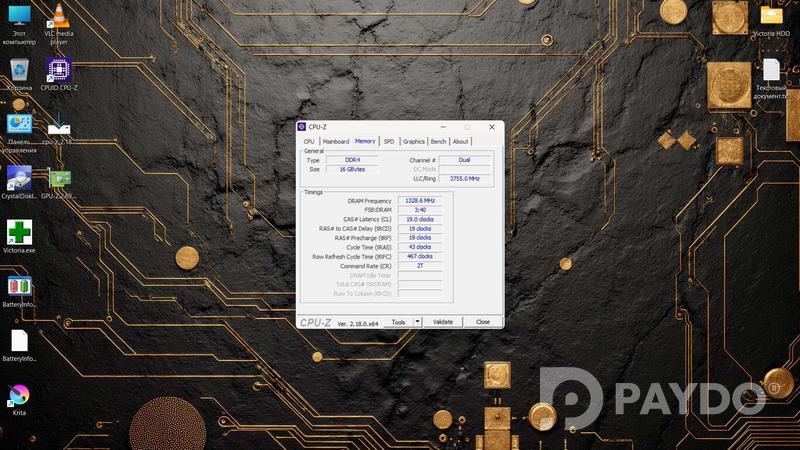This screenshot has height=450, width=800.
Task: Switch to the CPU tab in CPU-Z
Action: [309, 142]
